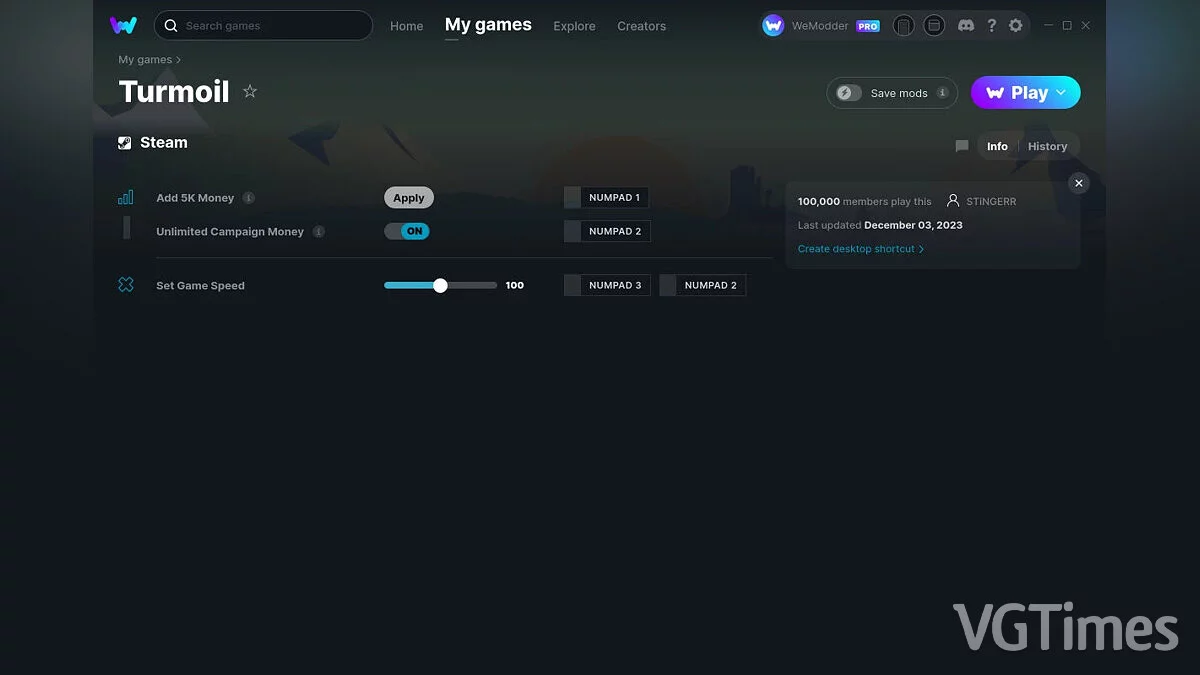
Task: Click the Search games field
Action: click(263, 25)
